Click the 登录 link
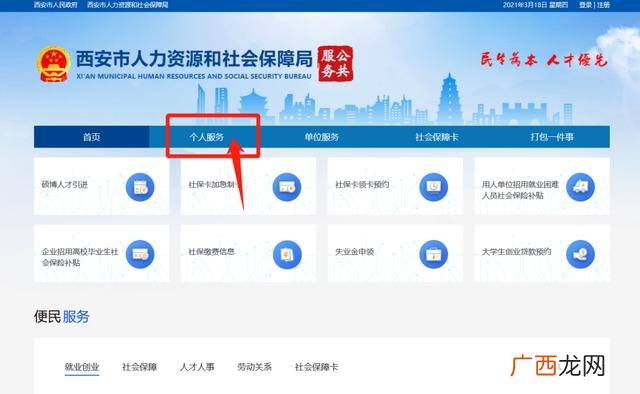Screen dimensions: 640x394 (585, 5)
